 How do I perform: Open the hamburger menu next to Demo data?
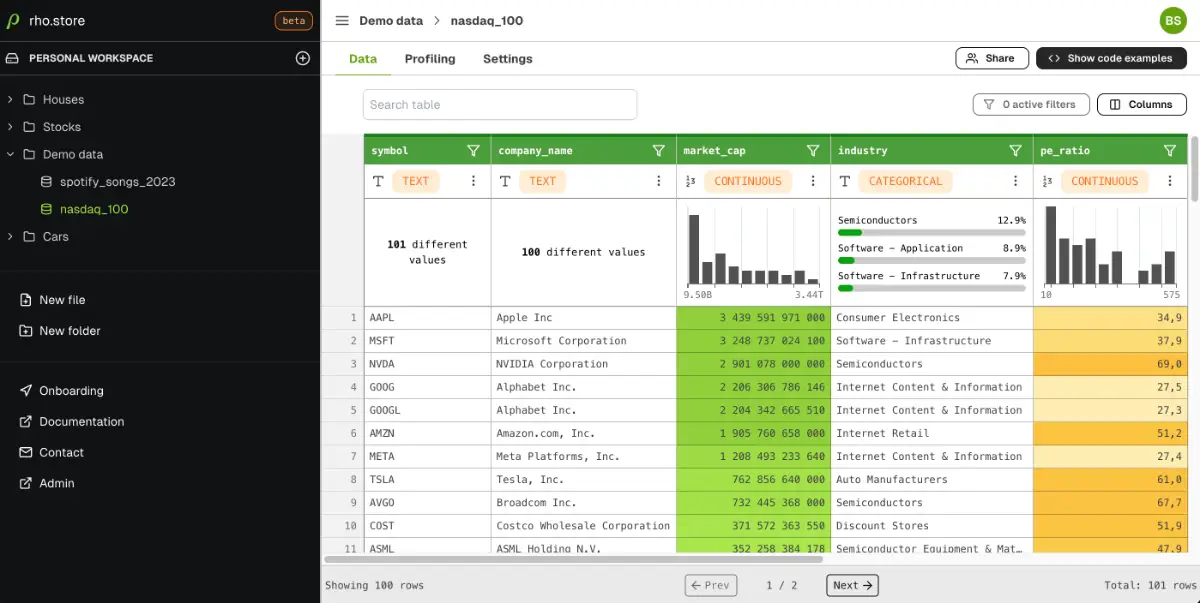342,21
